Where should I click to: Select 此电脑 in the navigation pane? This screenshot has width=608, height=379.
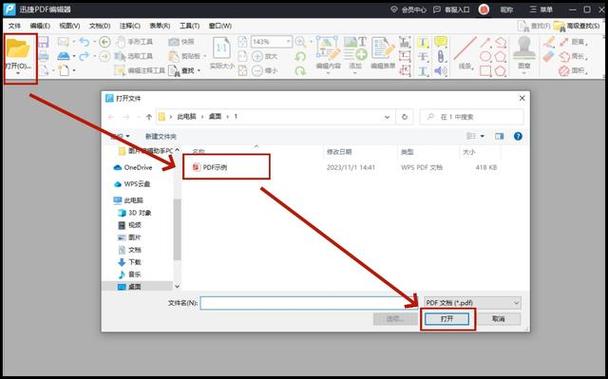(128, 200)
